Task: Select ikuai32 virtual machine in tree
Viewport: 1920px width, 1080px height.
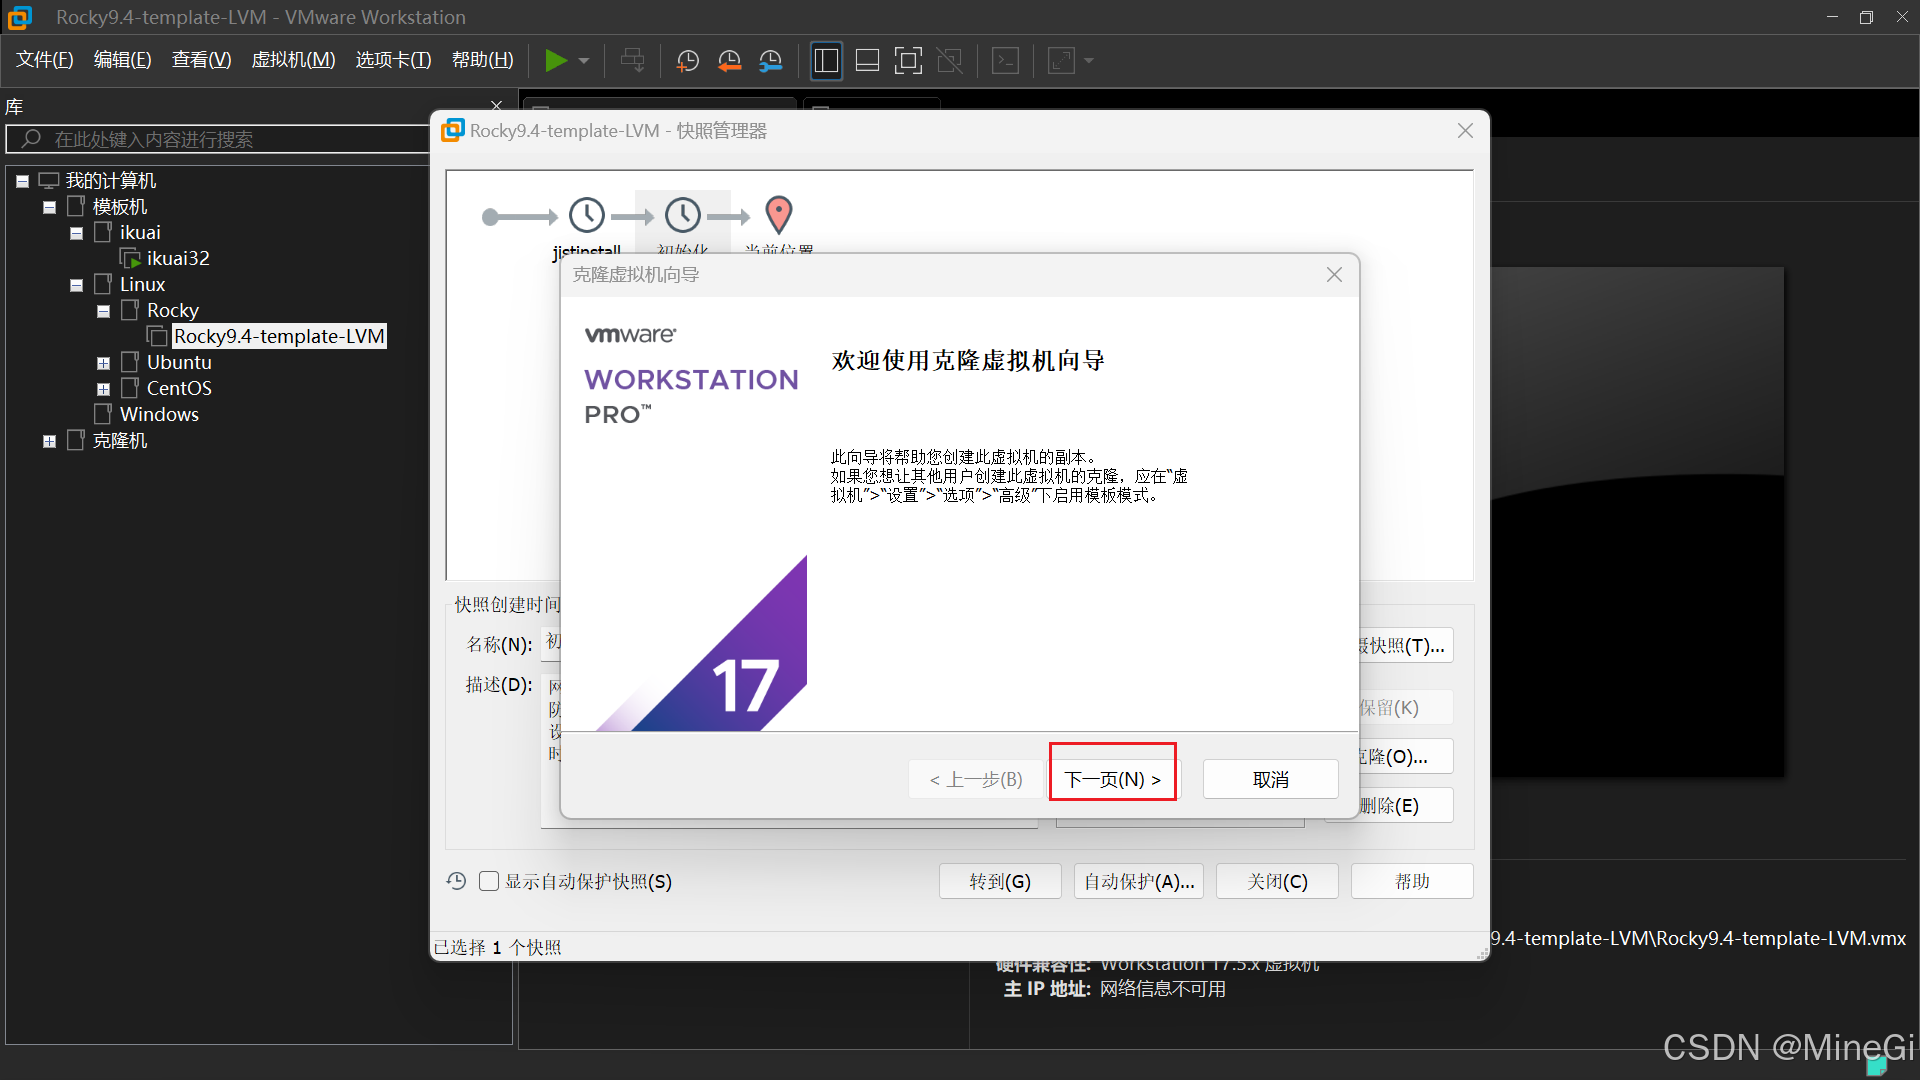Action: tap(177, 258)
